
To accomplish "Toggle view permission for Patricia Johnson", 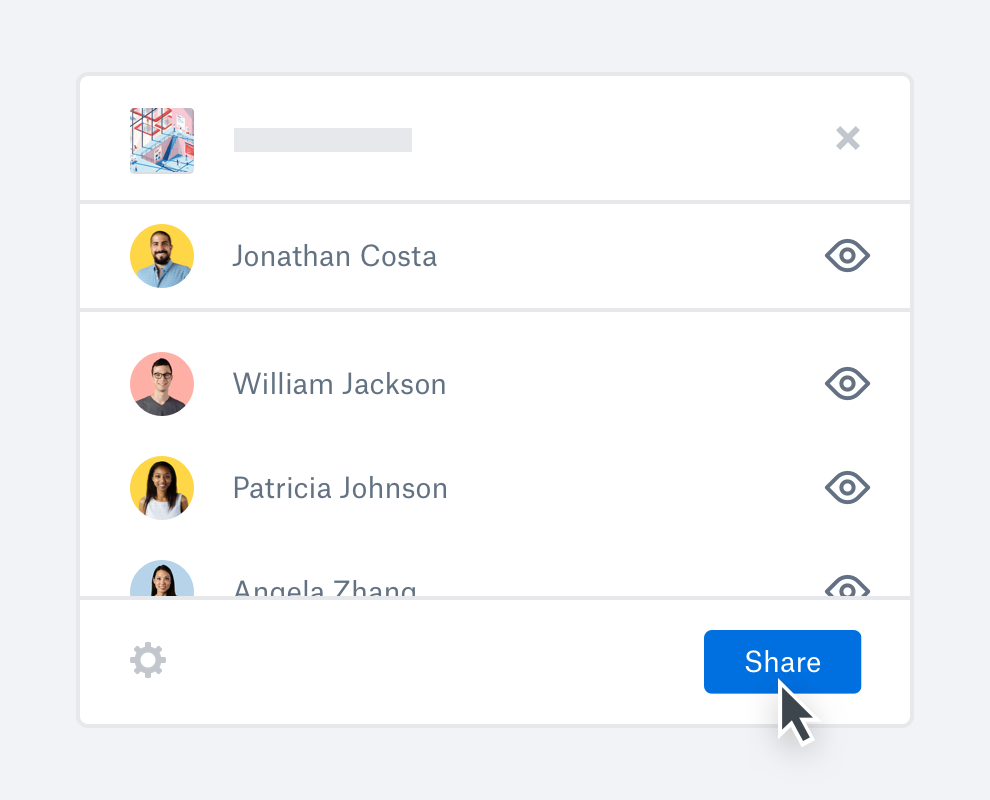I will (847, 487).
